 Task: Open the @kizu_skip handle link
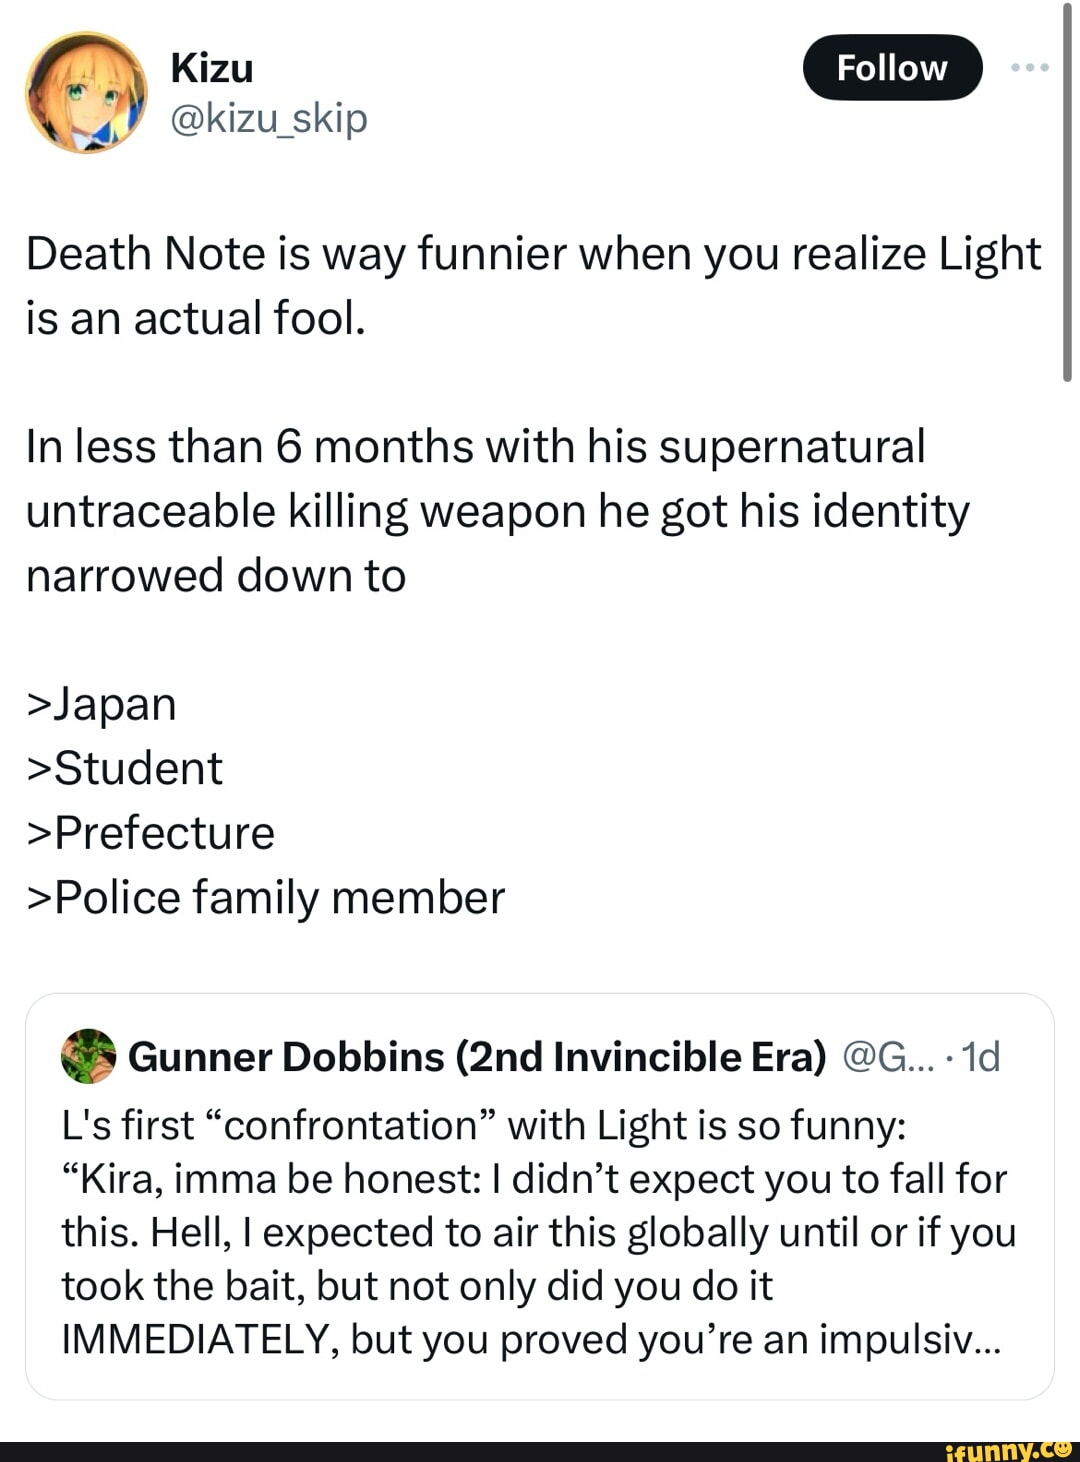pyautogui.click(x=269, y=118)
